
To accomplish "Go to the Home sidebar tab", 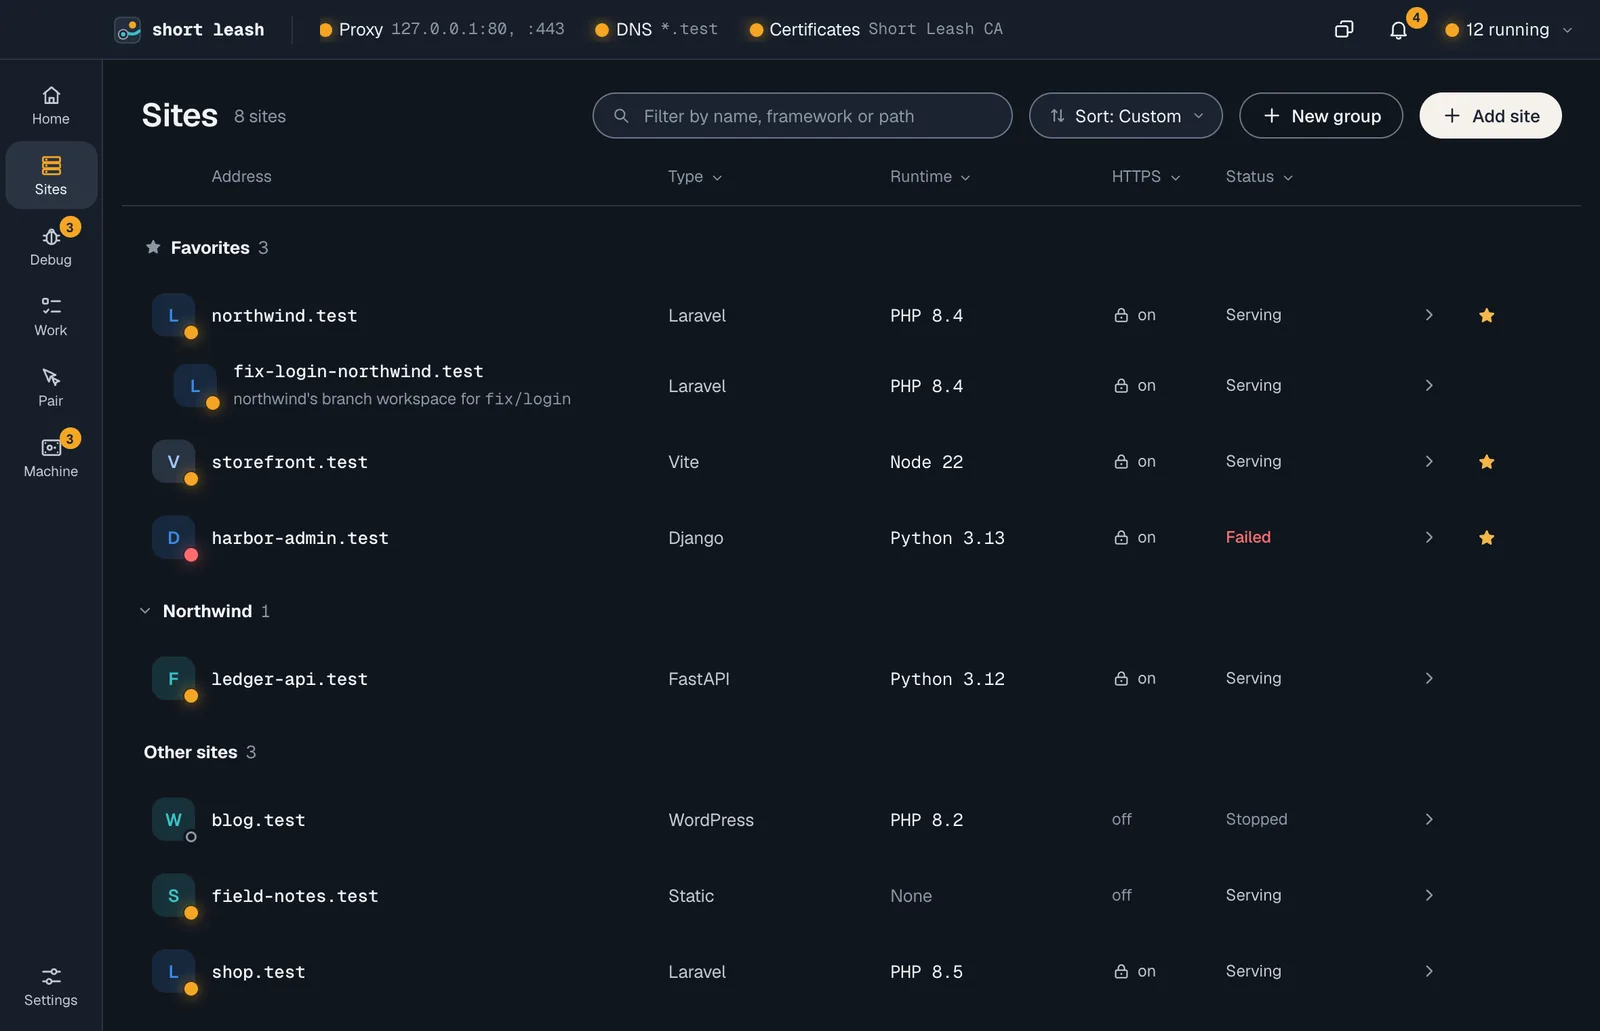I will (x=51, y=106).
